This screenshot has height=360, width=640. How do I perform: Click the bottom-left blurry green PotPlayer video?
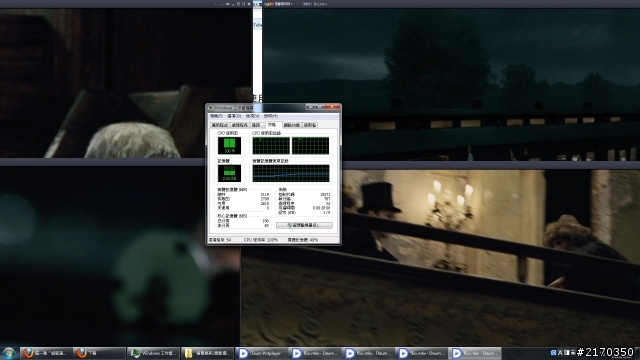click(x=120, y=256)
